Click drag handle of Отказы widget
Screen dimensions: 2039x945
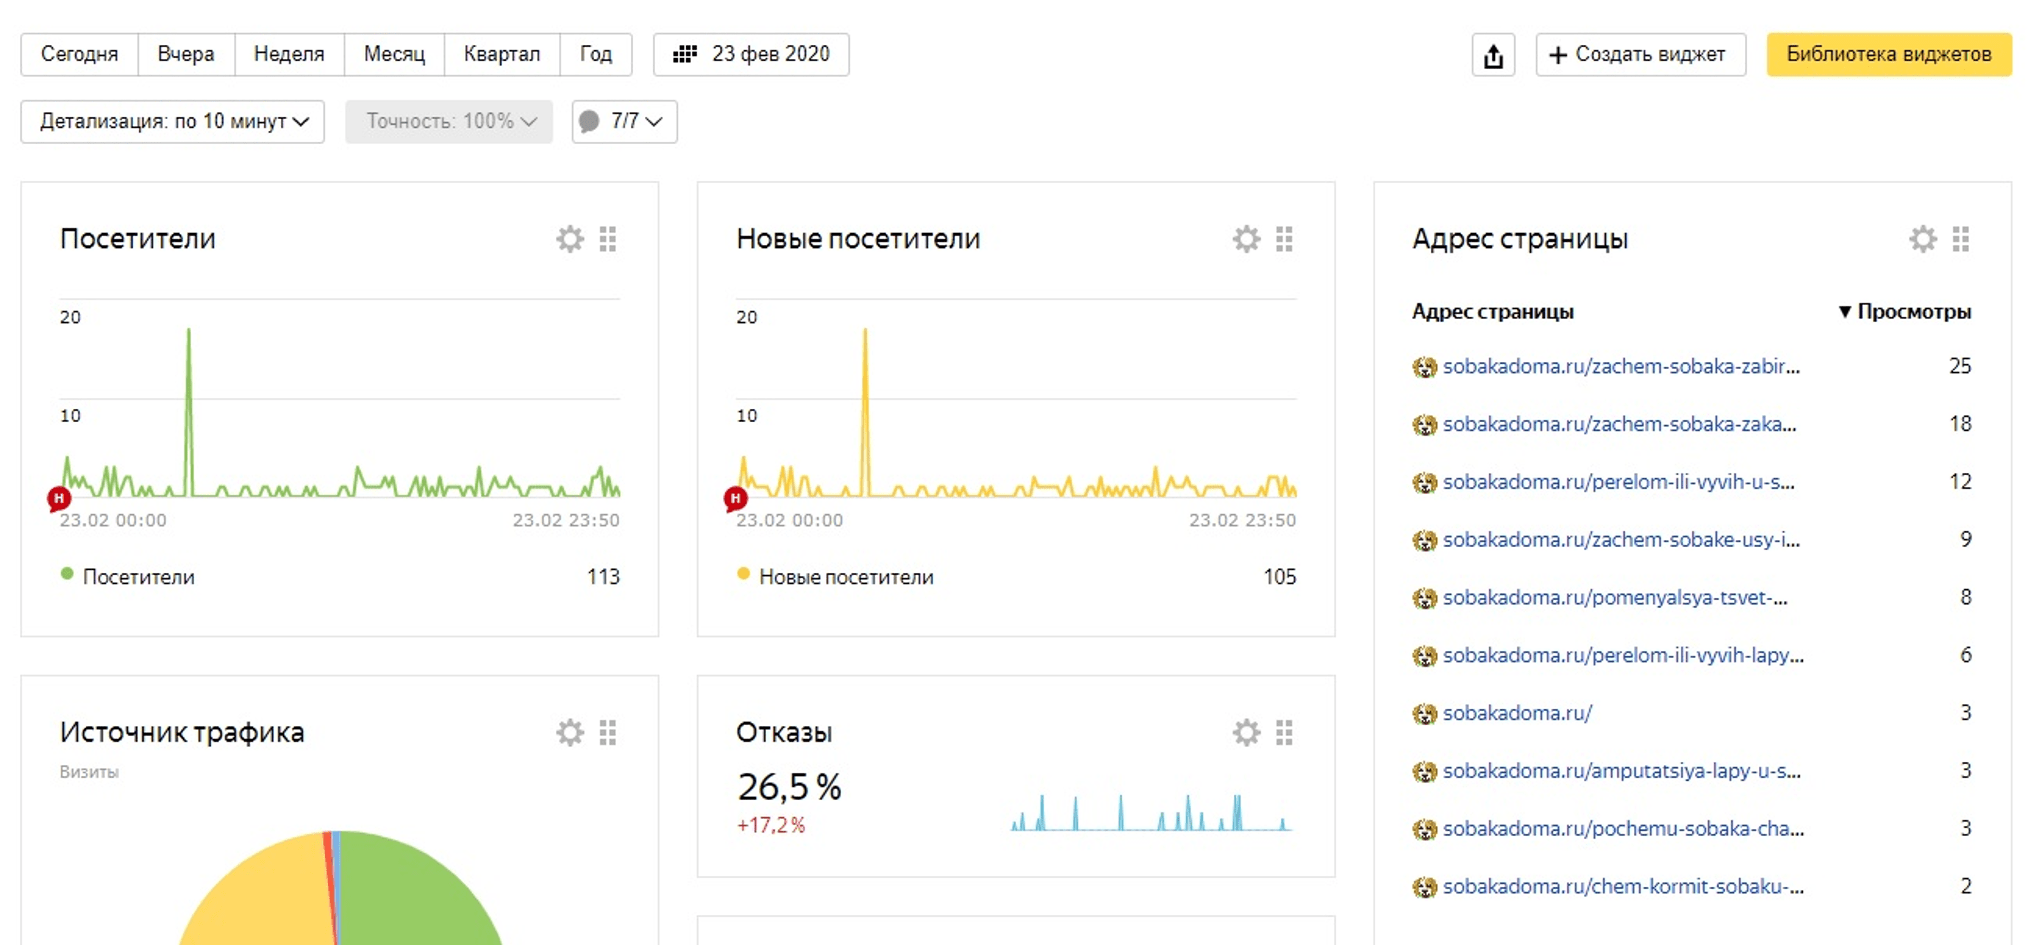(1284, 733)
